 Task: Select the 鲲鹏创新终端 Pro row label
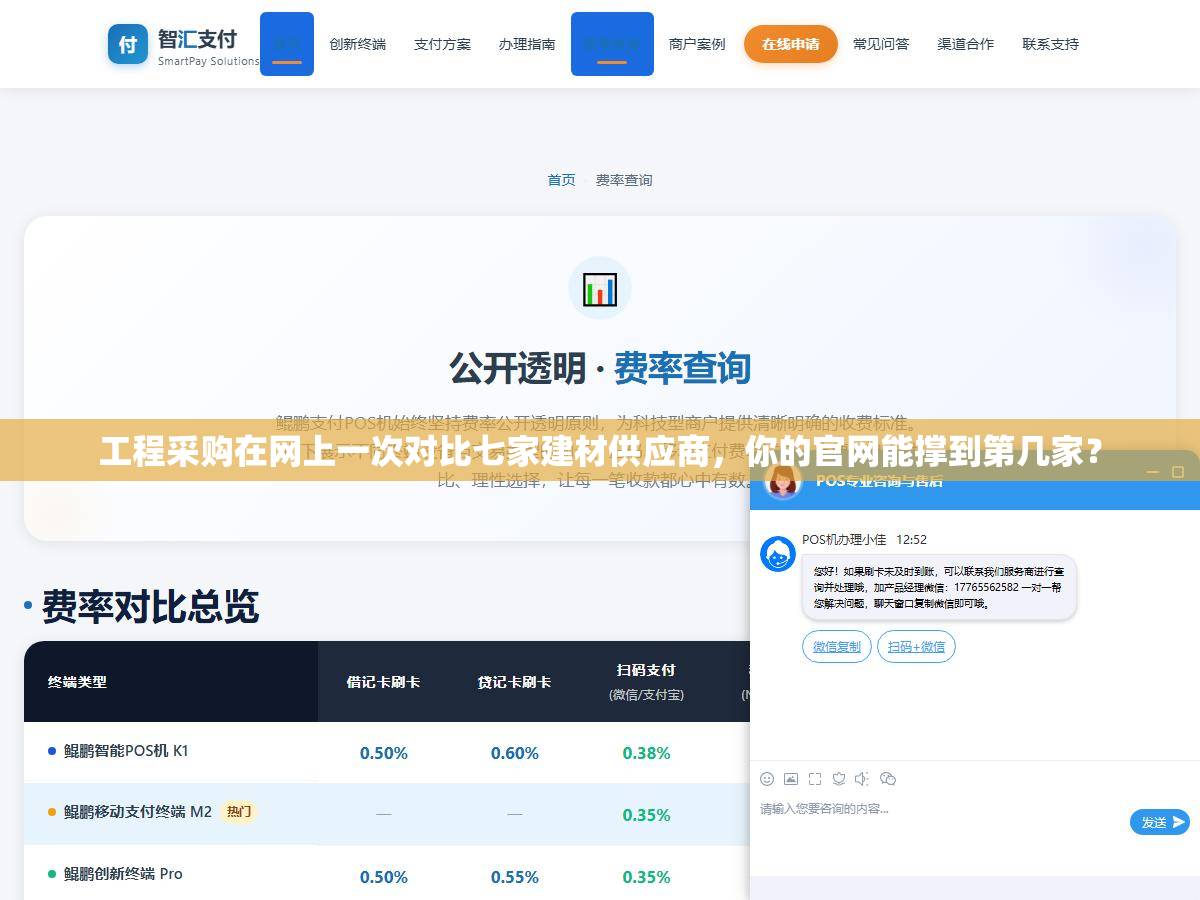pos(123,874)
